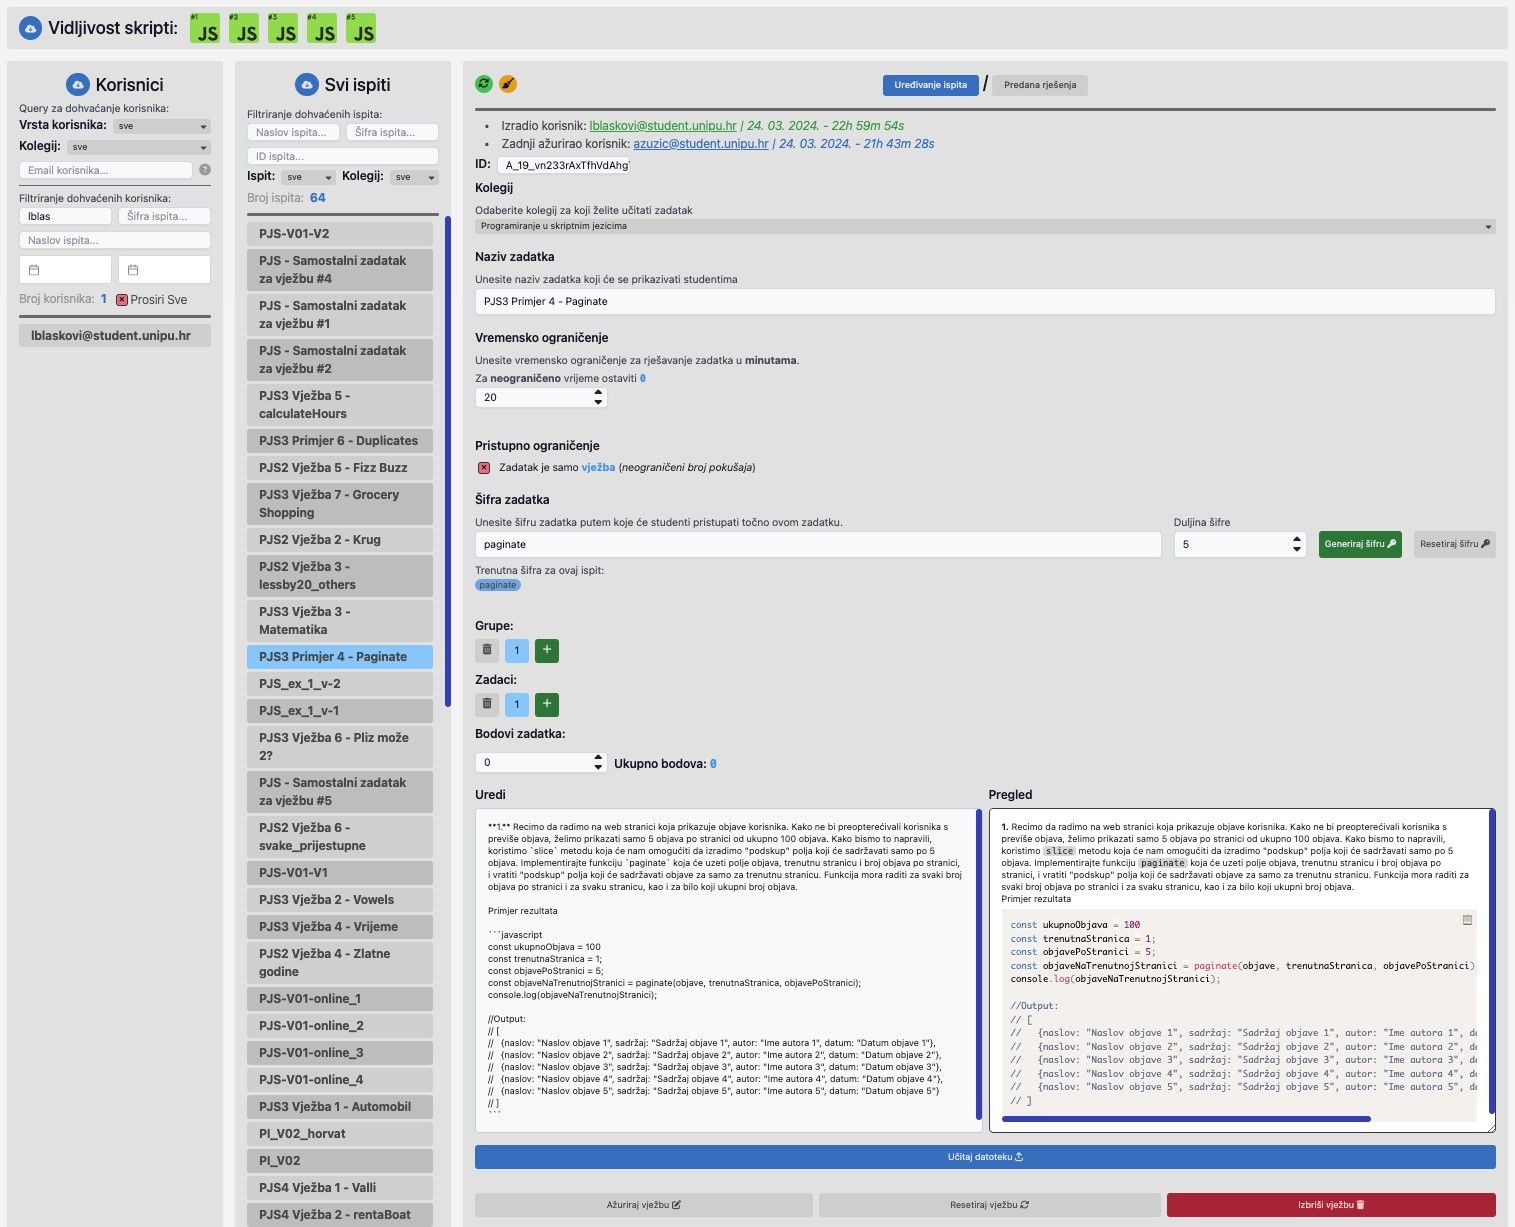Delete task with trash icon under Zadaci
This screenshot has width=1515, height=1227.
coord(487,704)
